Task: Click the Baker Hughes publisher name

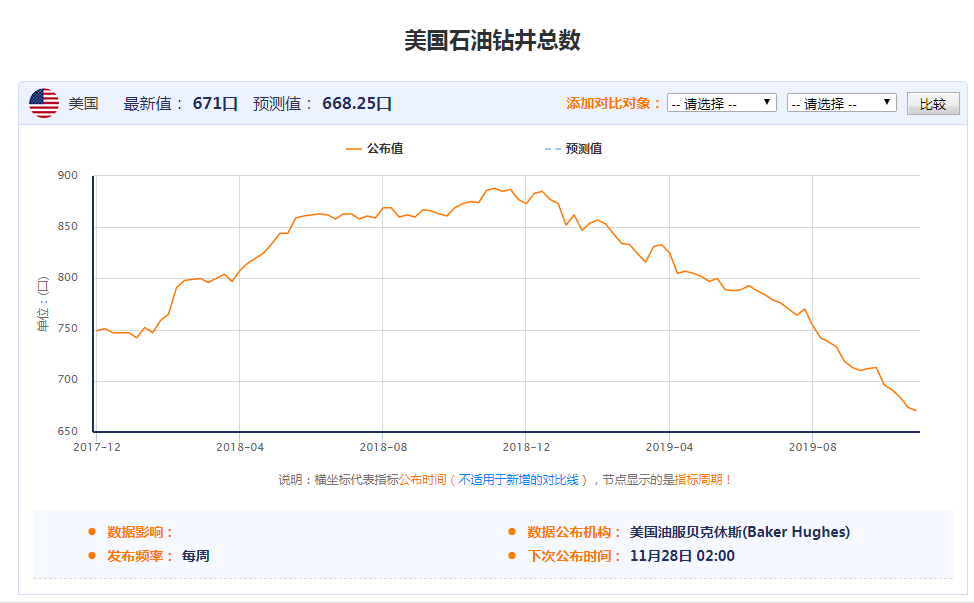Action: [x=740, y=532]
